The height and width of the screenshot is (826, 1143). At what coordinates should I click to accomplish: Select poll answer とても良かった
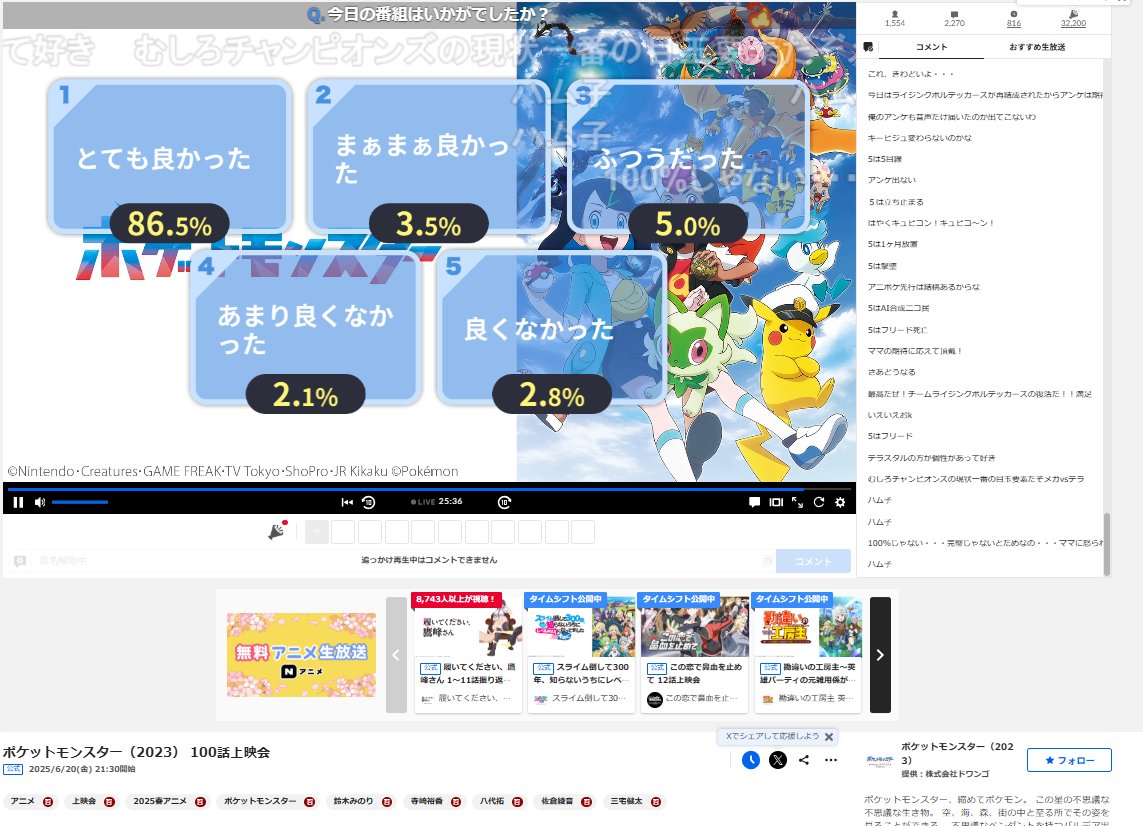point(170,157)
